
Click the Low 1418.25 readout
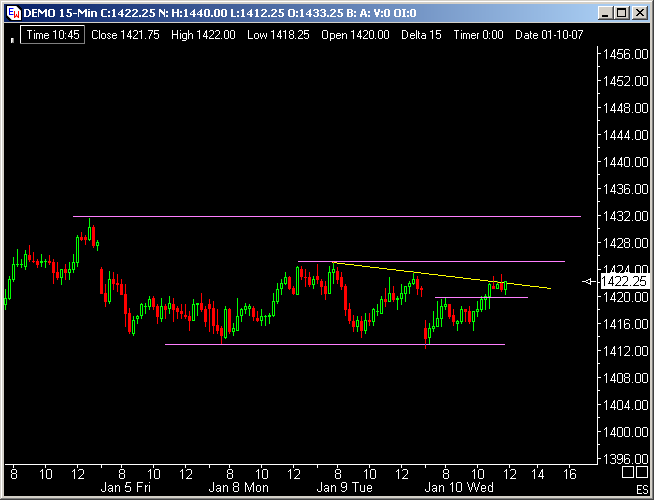click(x=278, y=35)
